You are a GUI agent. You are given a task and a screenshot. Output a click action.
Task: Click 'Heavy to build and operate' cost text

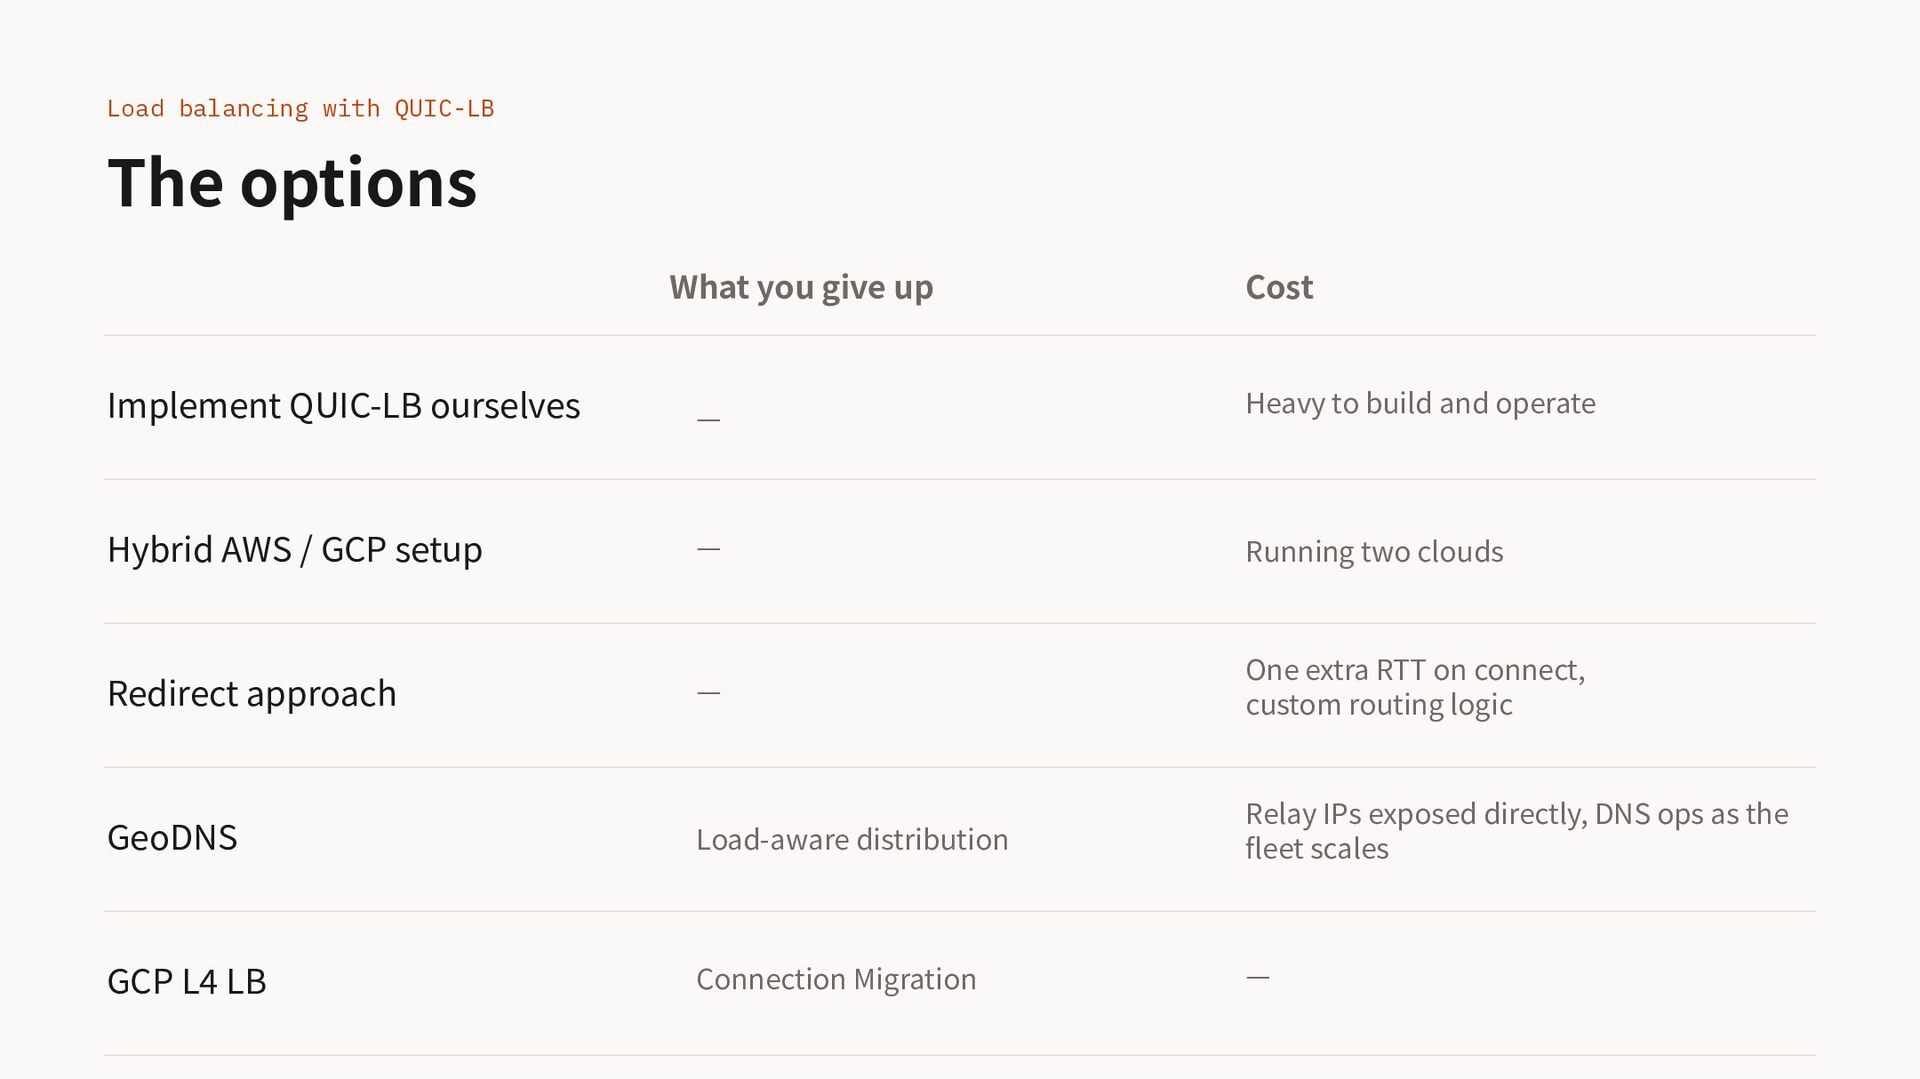(x=1420, y=404)
